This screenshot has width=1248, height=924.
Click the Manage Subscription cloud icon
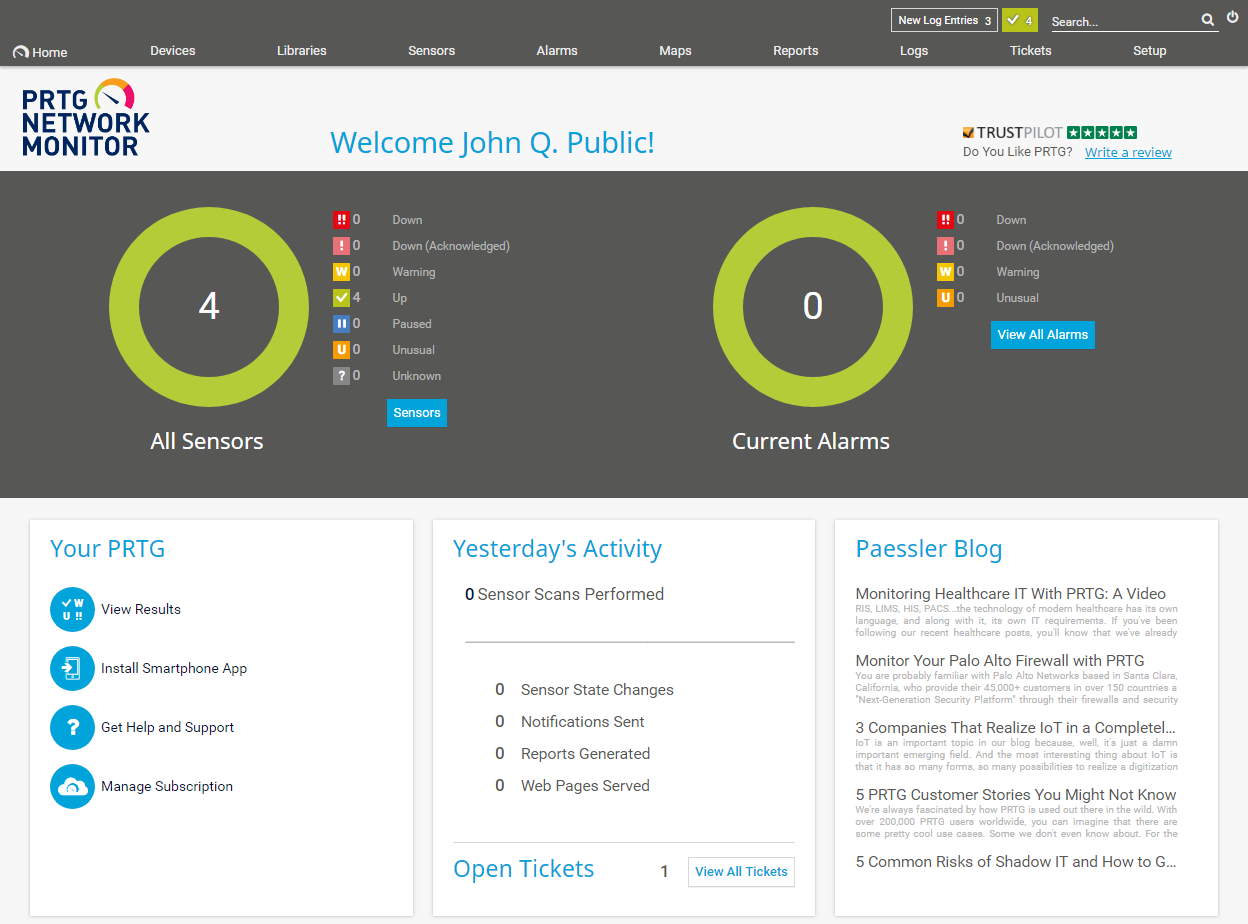click(x=72, y=786)
